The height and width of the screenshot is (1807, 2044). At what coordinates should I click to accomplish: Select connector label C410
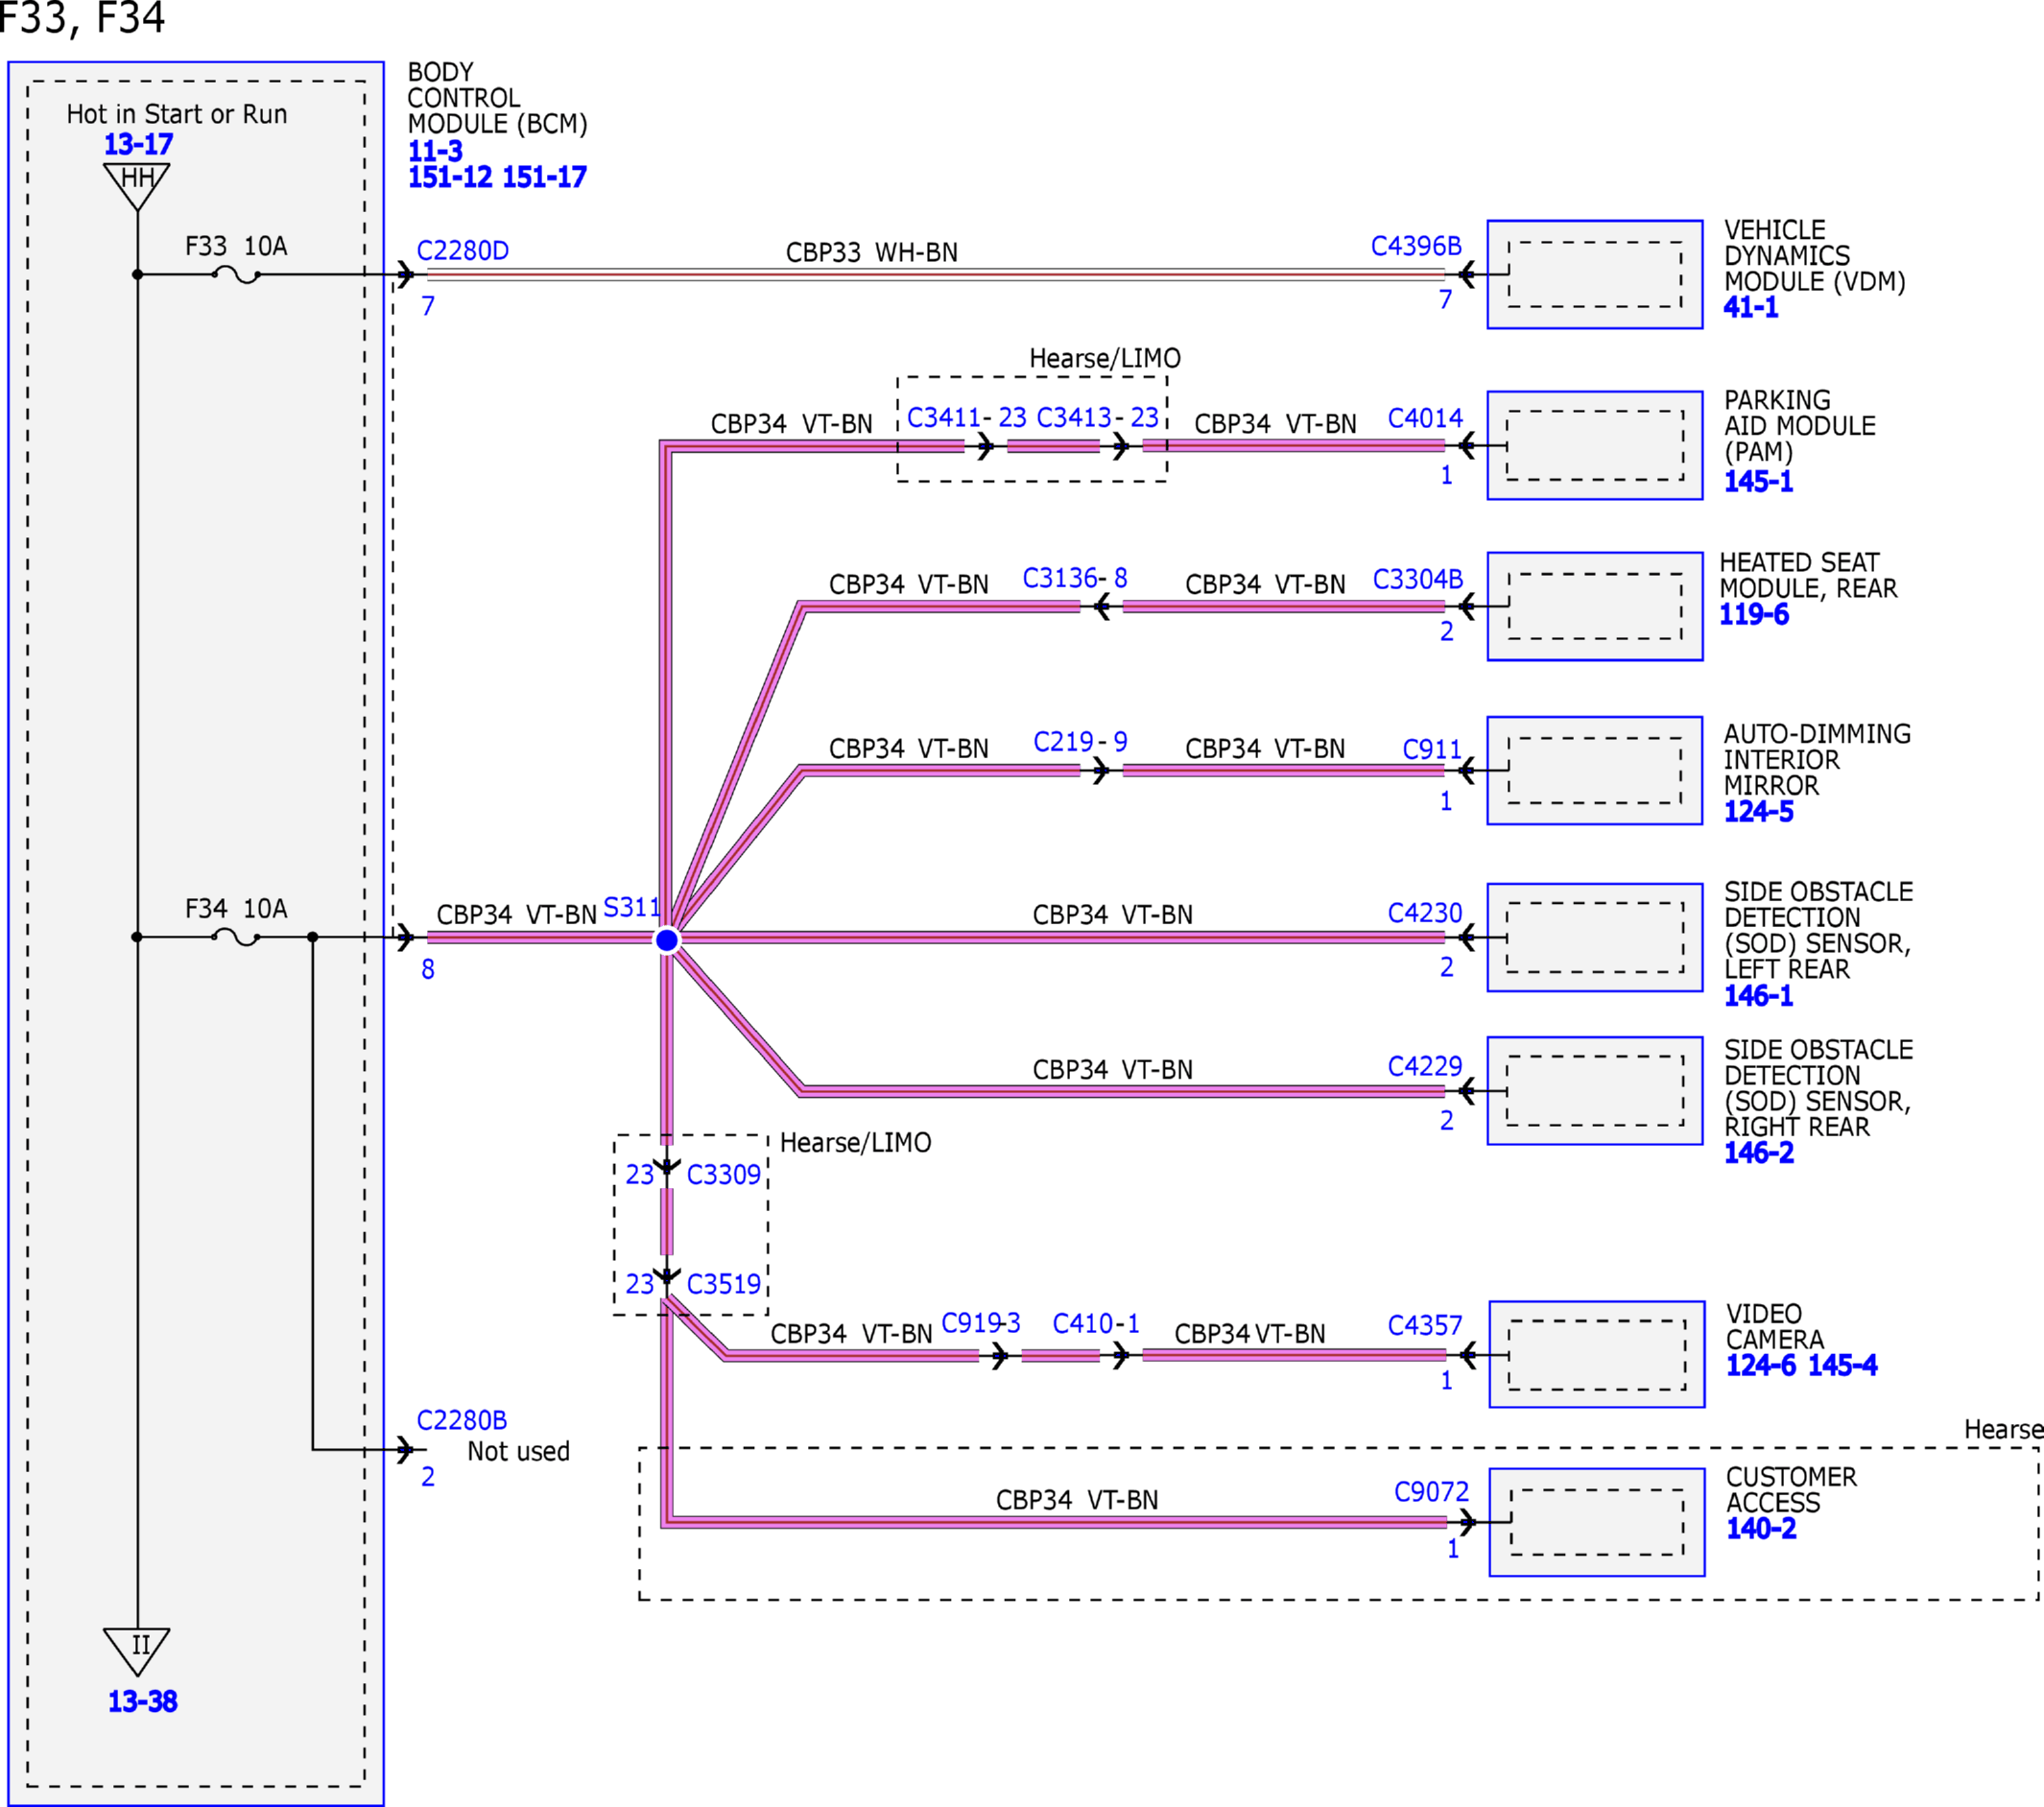click(x=1082, y=1323)
